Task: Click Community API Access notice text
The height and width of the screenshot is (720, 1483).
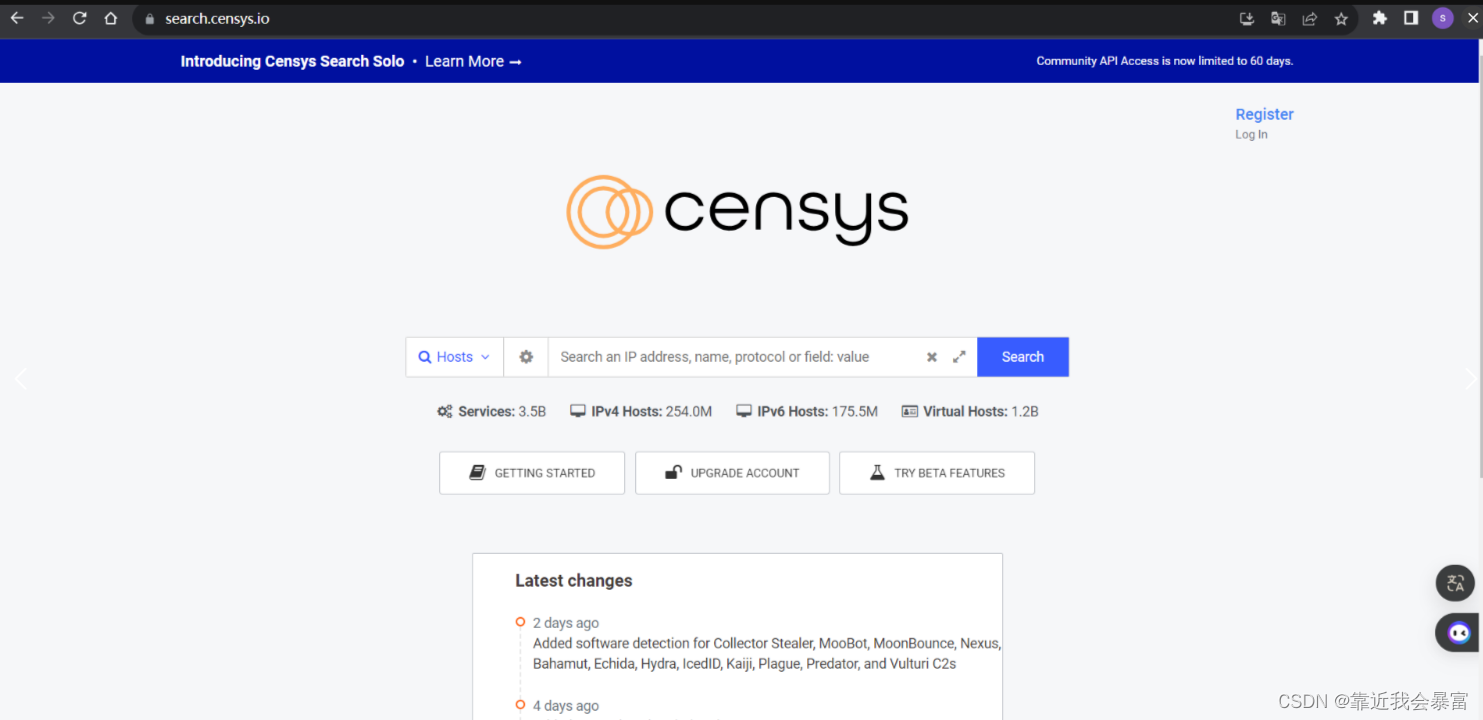Action: pyautogui.click(x=1164, y=61)
